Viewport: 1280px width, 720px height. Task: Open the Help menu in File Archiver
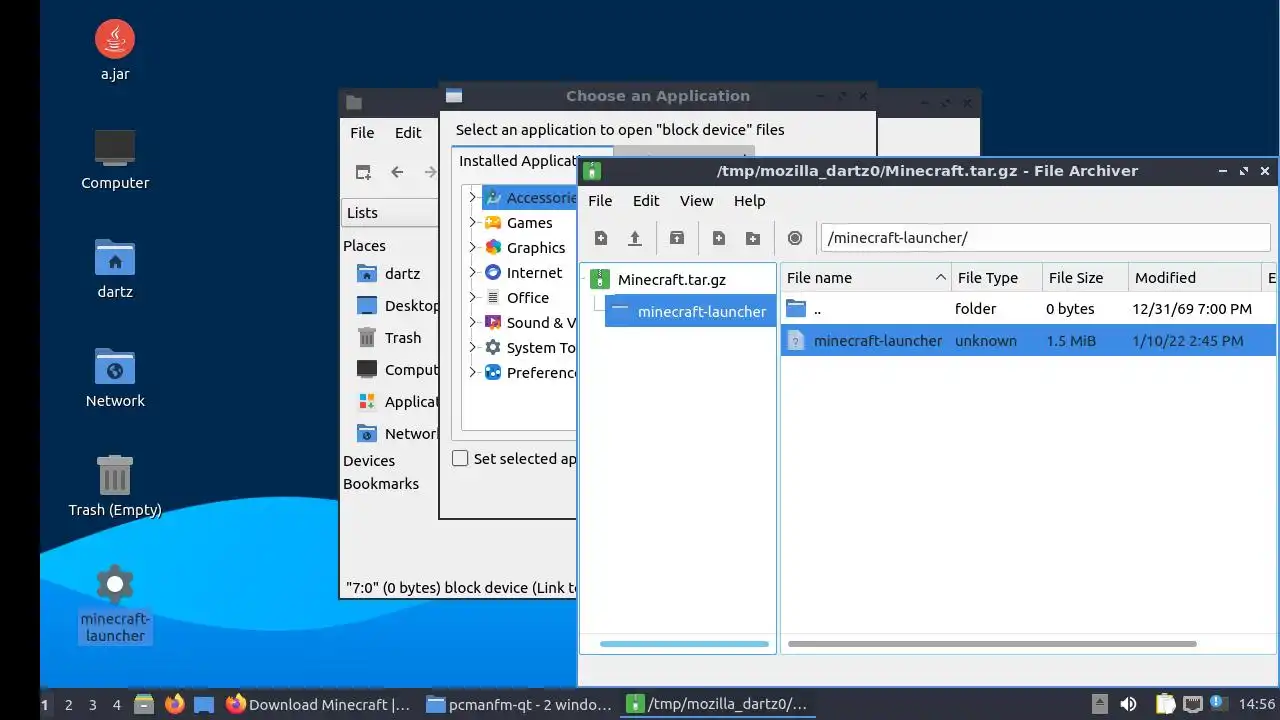[x=749, y=200]
